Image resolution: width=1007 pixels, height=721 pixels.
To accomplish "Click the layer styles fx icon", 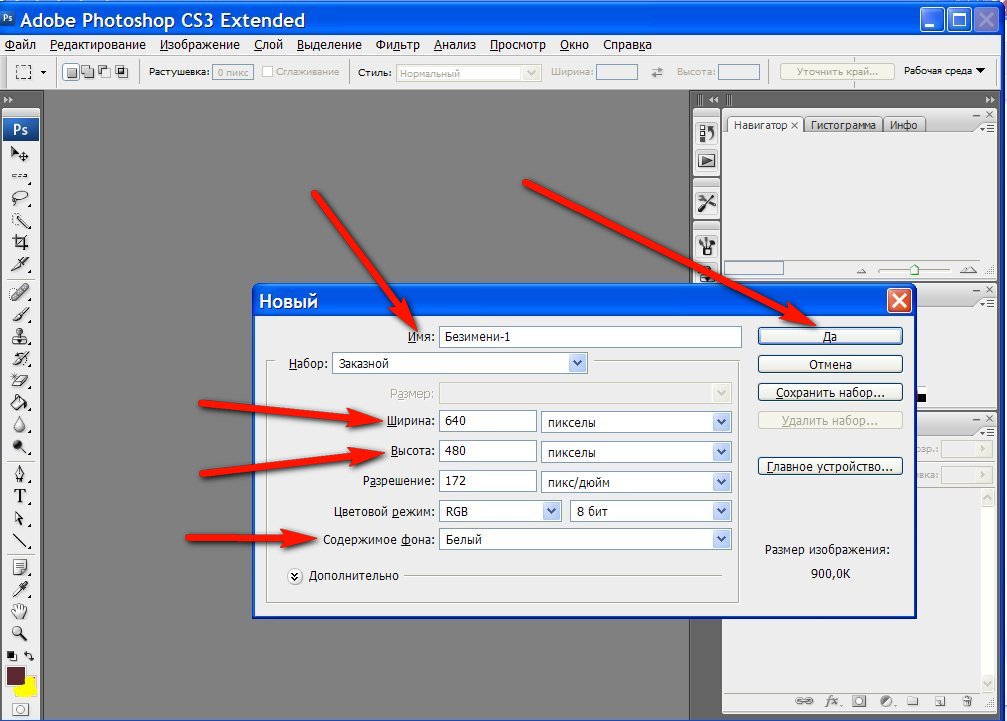I will tap(832, 701).
